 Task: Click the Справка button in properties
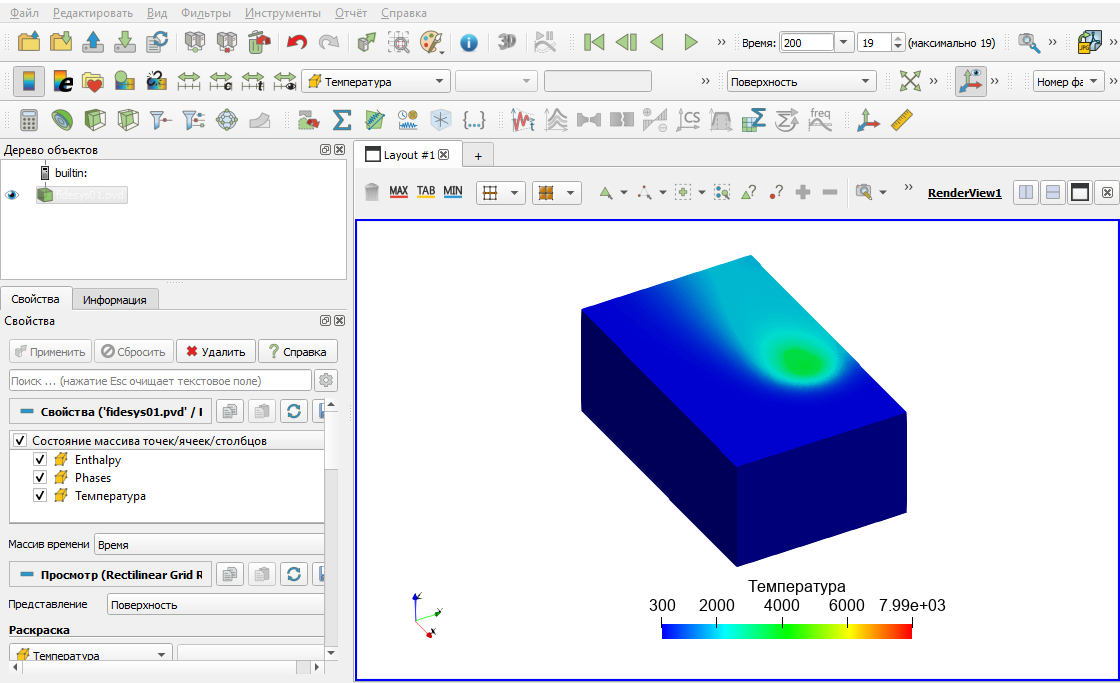coord(297,352)
